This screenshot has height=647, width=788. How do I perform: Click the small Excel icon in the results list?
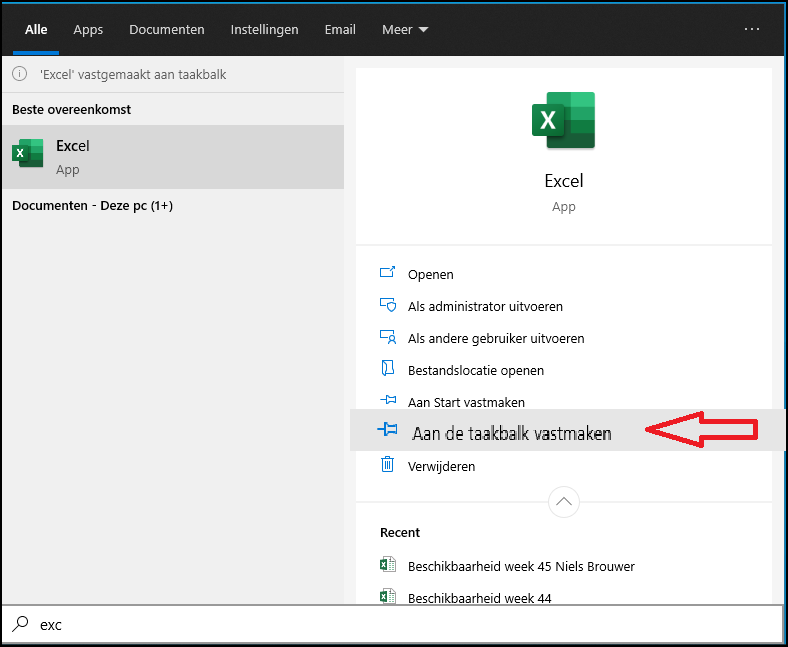click(x=28, y=153)
